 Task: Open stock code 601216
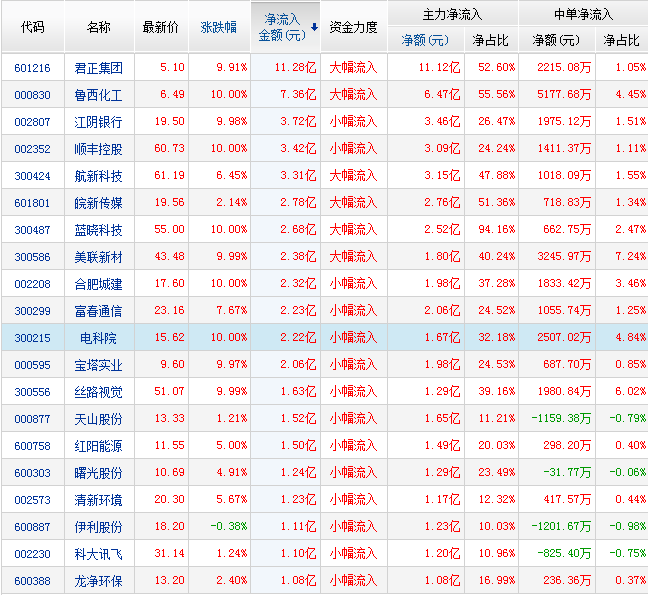point(32,68)
